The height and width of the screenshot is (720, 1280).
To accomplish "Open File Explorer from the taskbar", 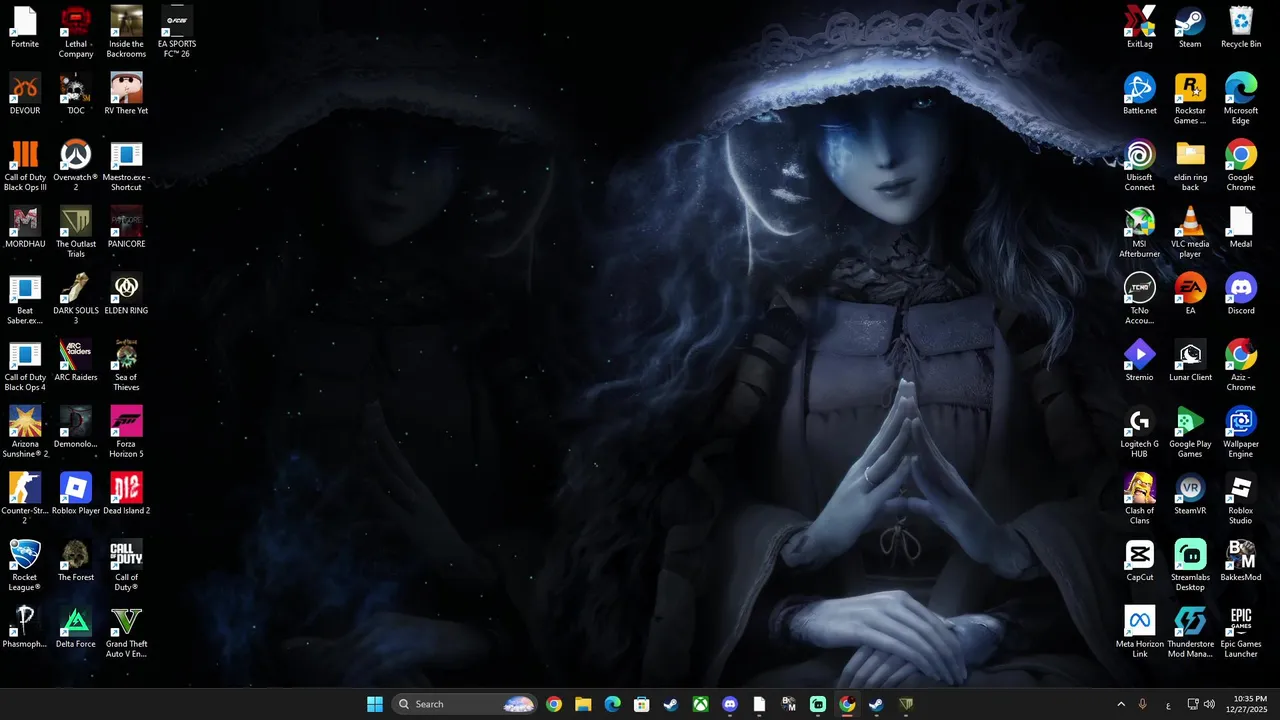I will tap(583, 704).
